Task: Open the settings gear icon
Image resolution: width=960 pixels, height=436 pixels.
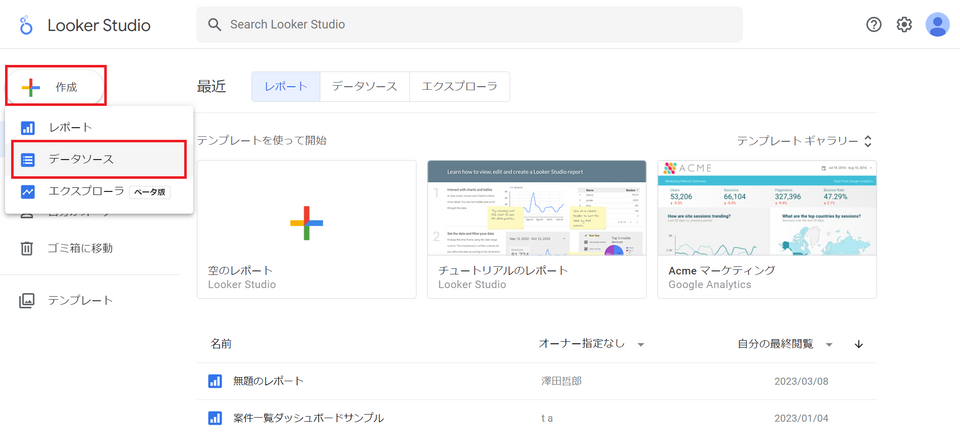Action: pyautogui.click(x=904, y=24)
